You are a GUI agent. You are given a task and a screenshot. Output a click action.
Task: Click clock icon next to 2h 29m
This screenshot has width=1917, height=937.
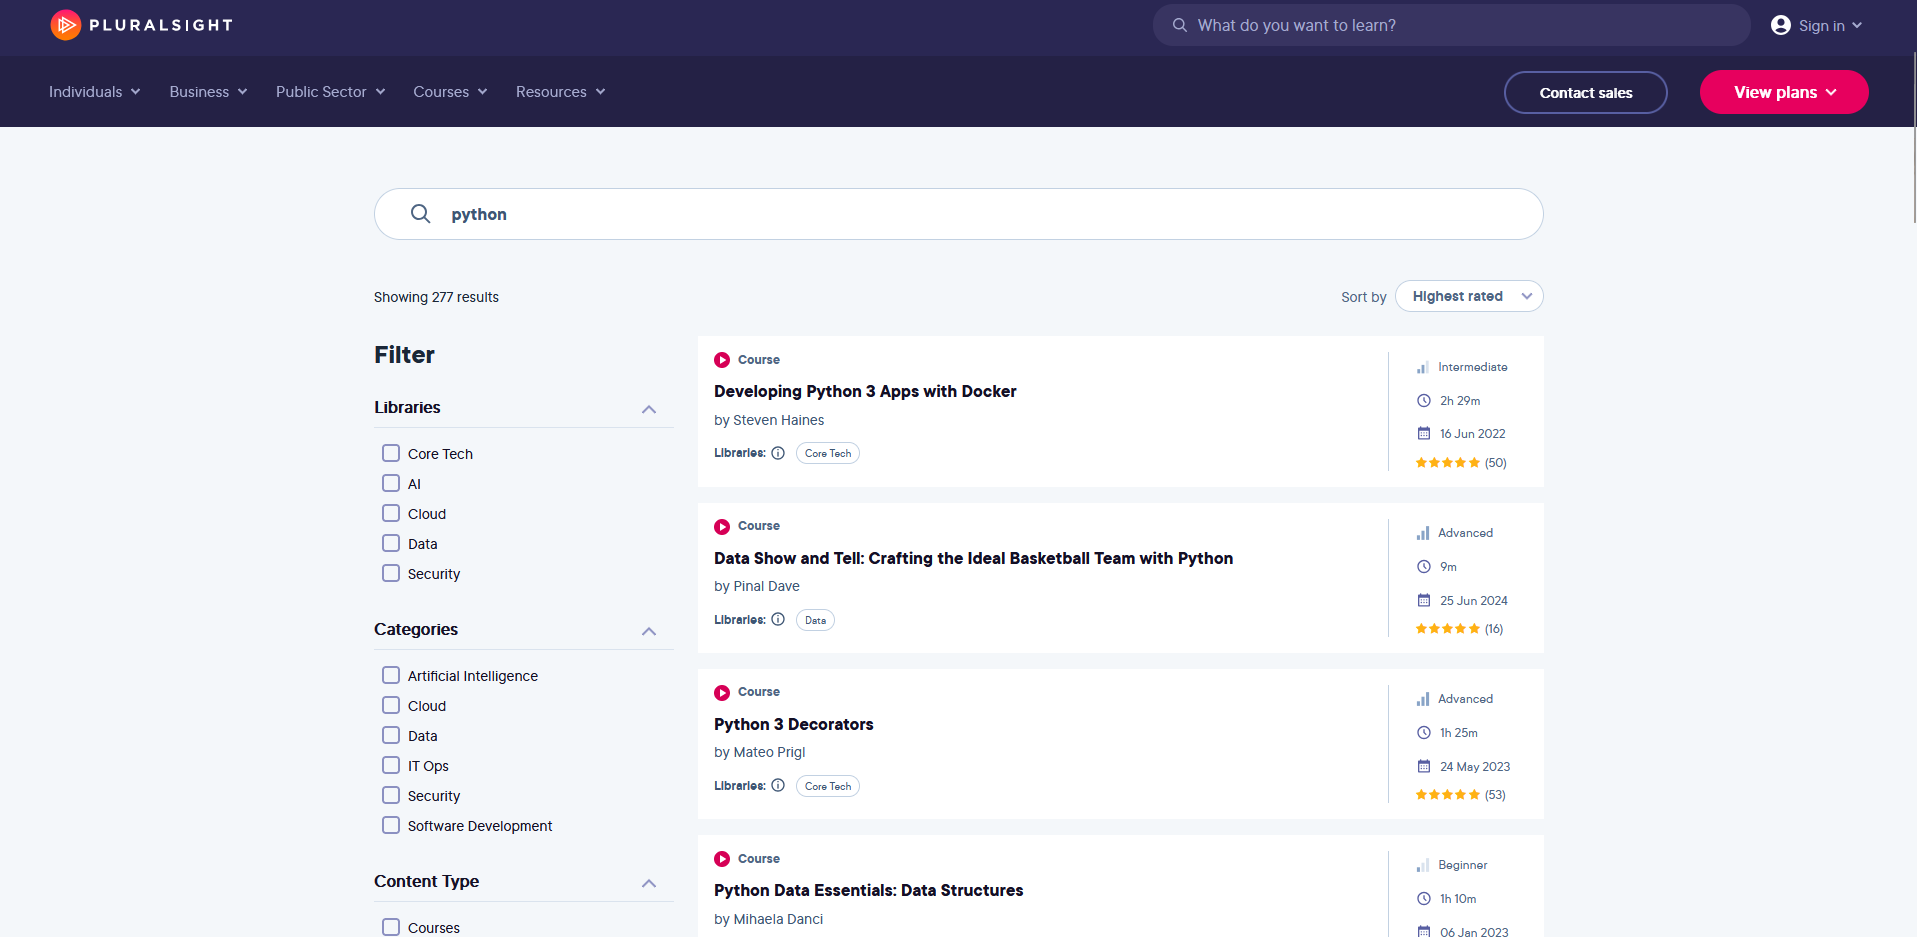pyautogui.click(x=1424, y=401)
